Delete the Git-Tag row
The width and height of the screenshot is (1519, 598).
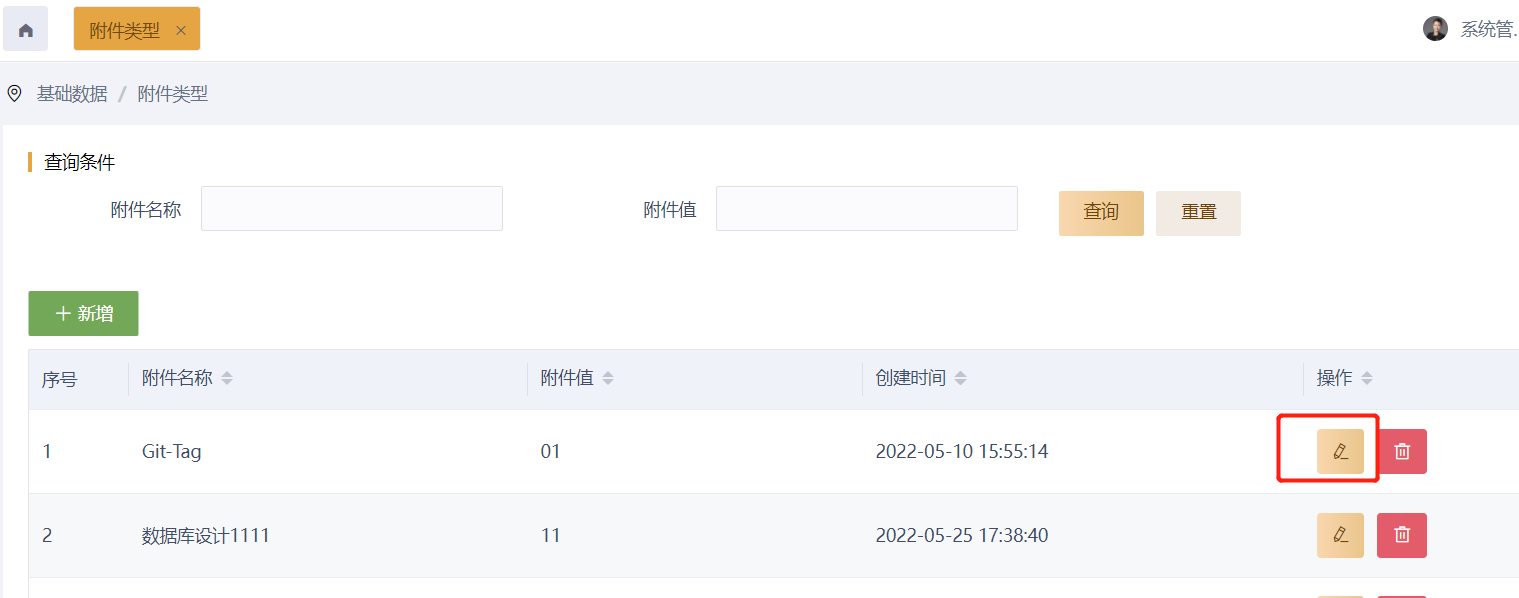[1402, 451]
